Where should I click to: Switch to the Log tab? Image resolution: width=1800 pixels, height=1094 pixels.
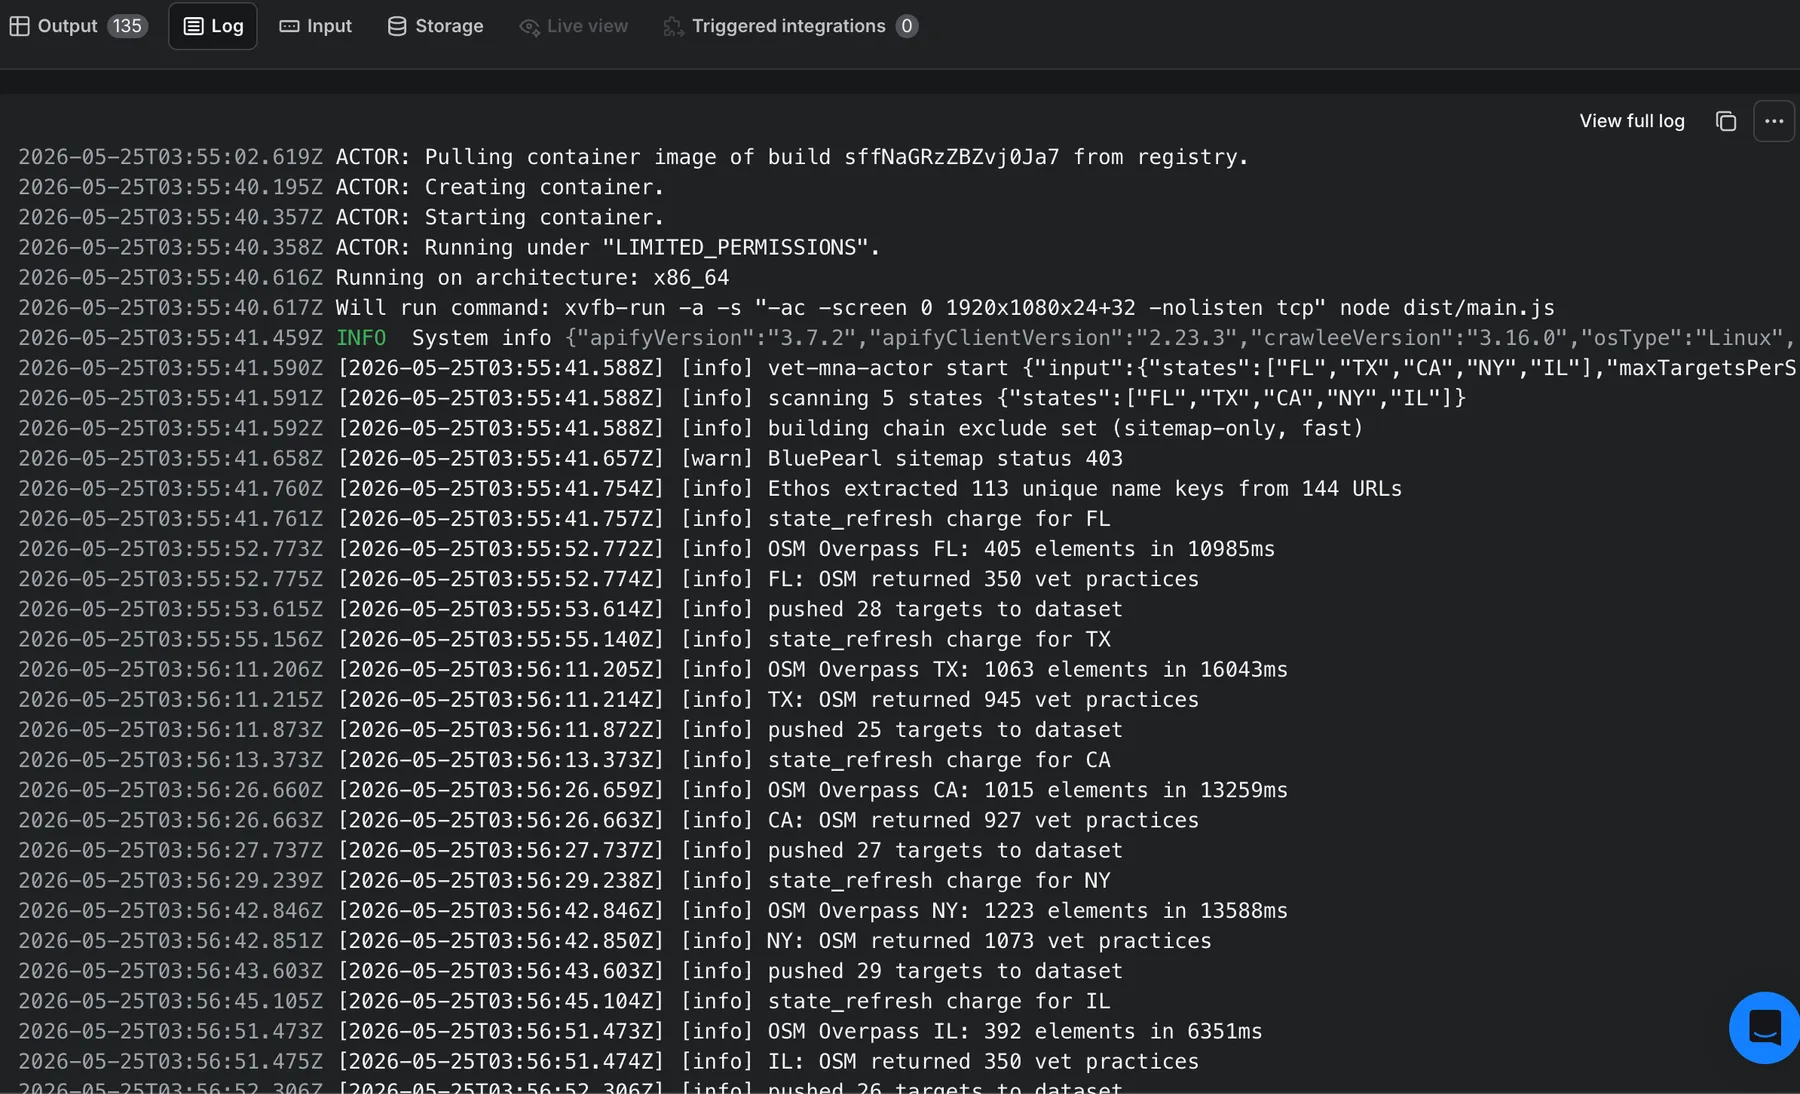click(x=213, y=26)
